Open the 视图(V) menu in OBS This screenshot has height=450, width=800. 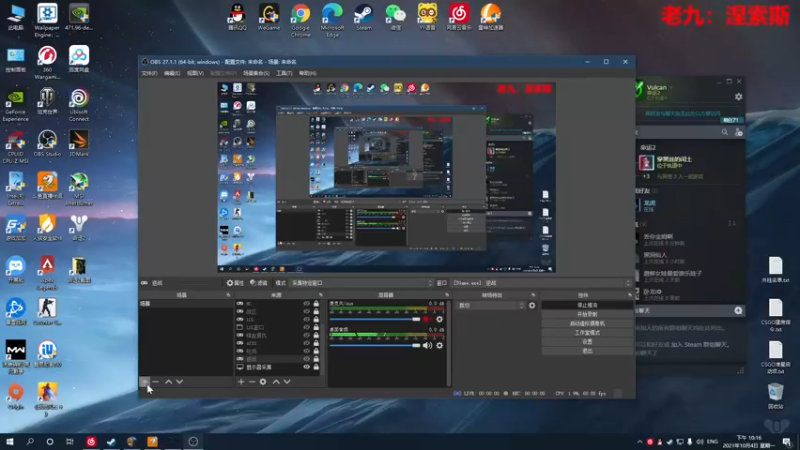point(195,73)
